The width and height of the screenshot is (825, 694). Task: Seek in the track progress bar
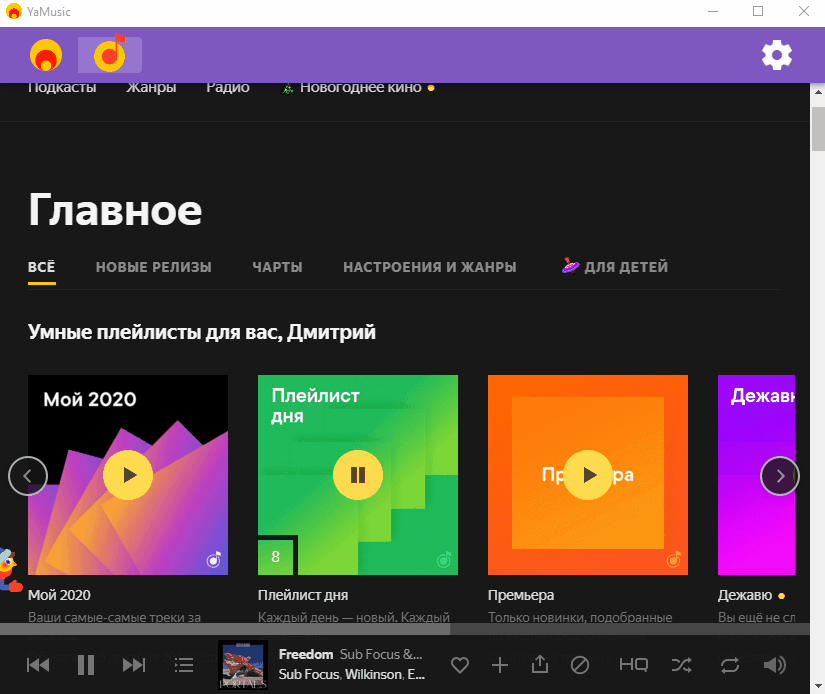tap(405, 629)
